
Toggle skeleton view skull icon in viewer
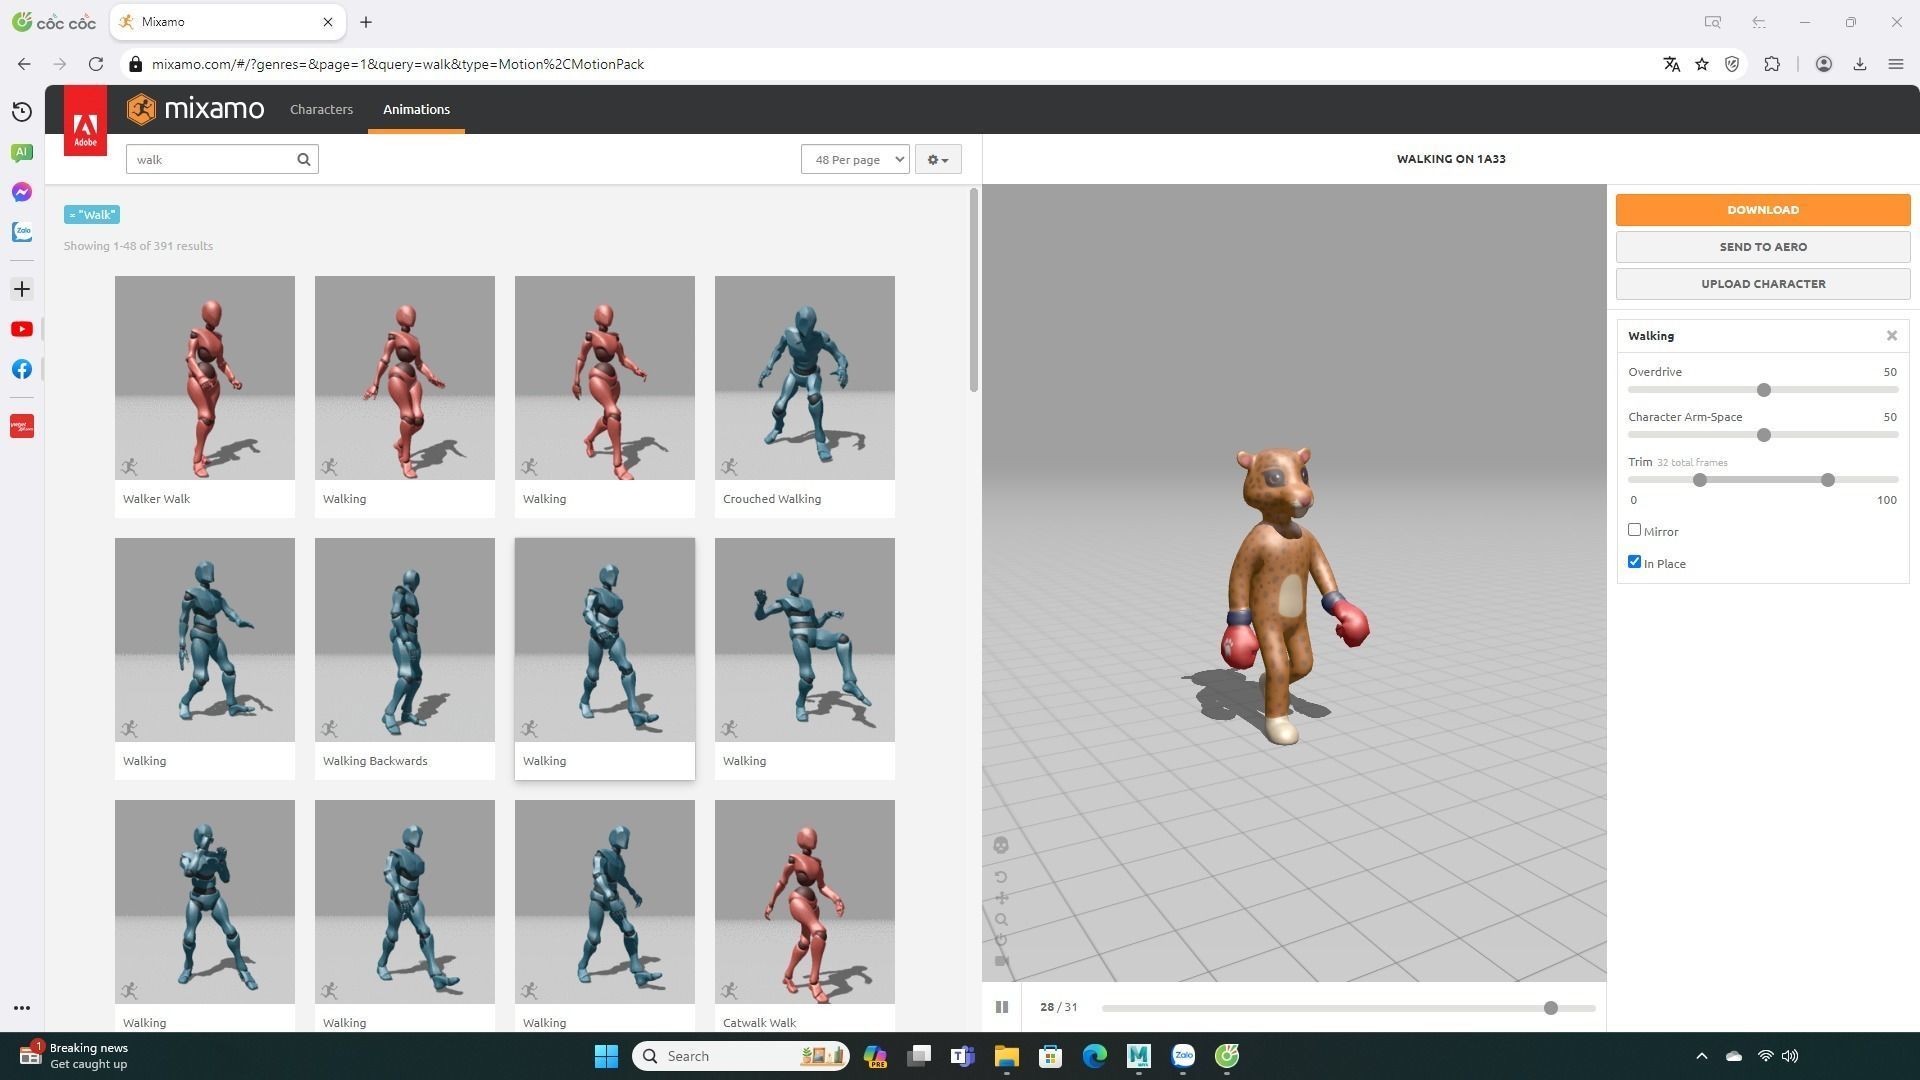point(1001,845)
